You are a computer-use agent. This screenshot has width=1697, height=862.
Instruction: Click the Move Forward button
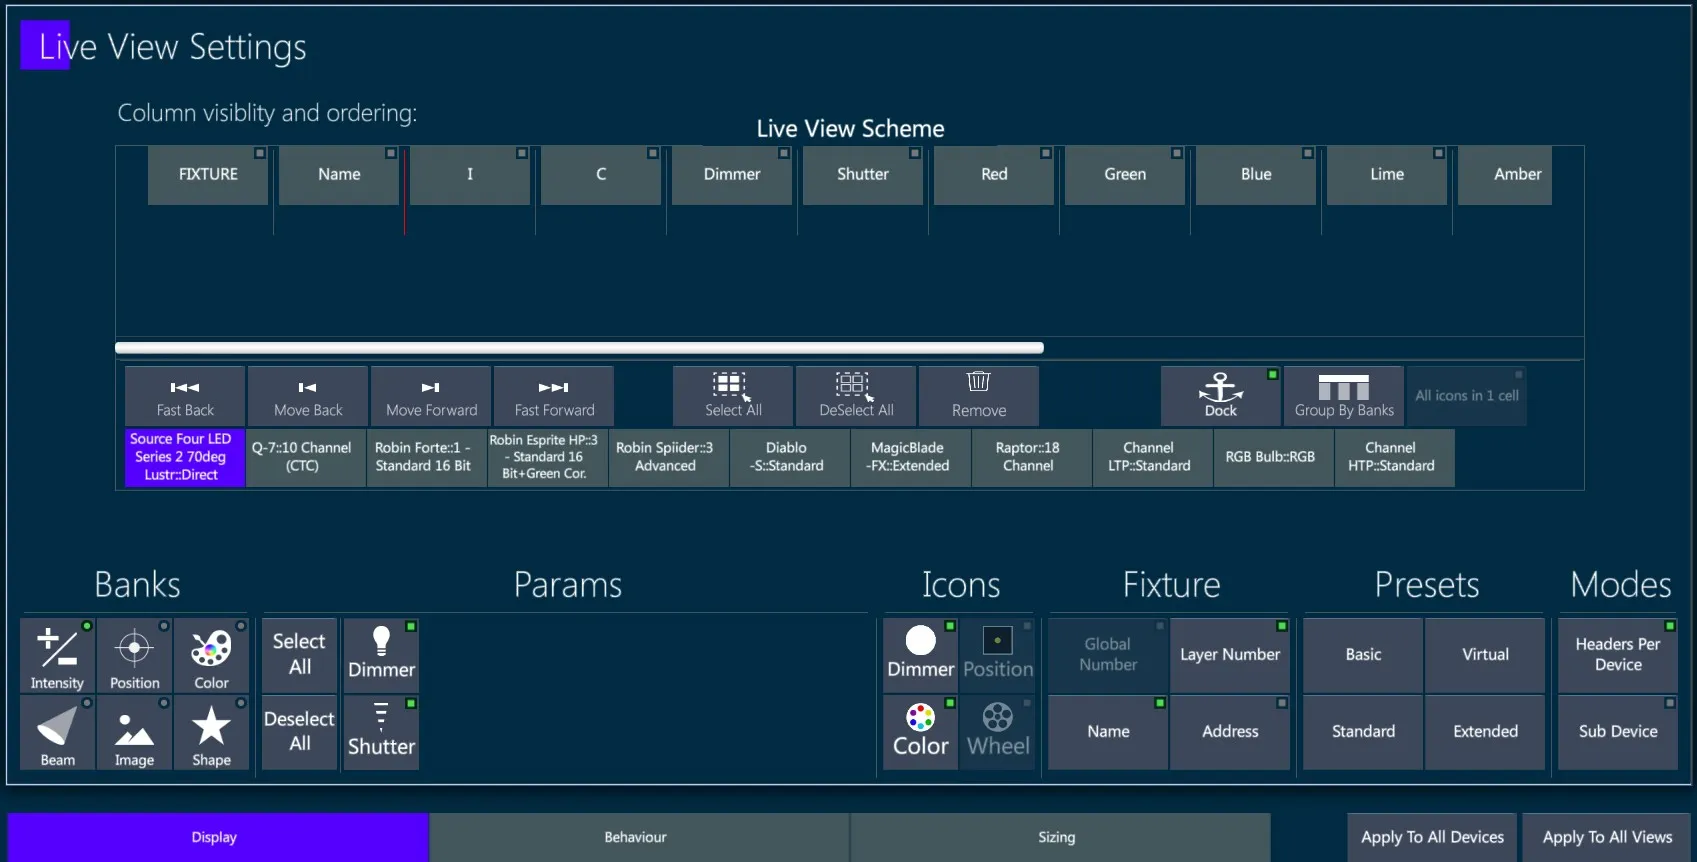pyautogui.click(x=431, y=396)
